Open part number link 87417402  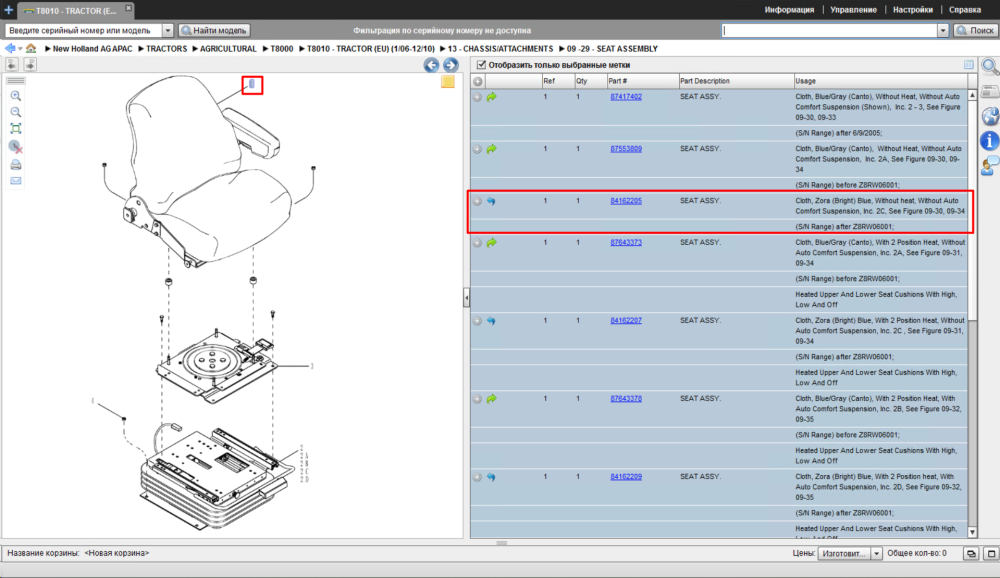pos(626,97)
